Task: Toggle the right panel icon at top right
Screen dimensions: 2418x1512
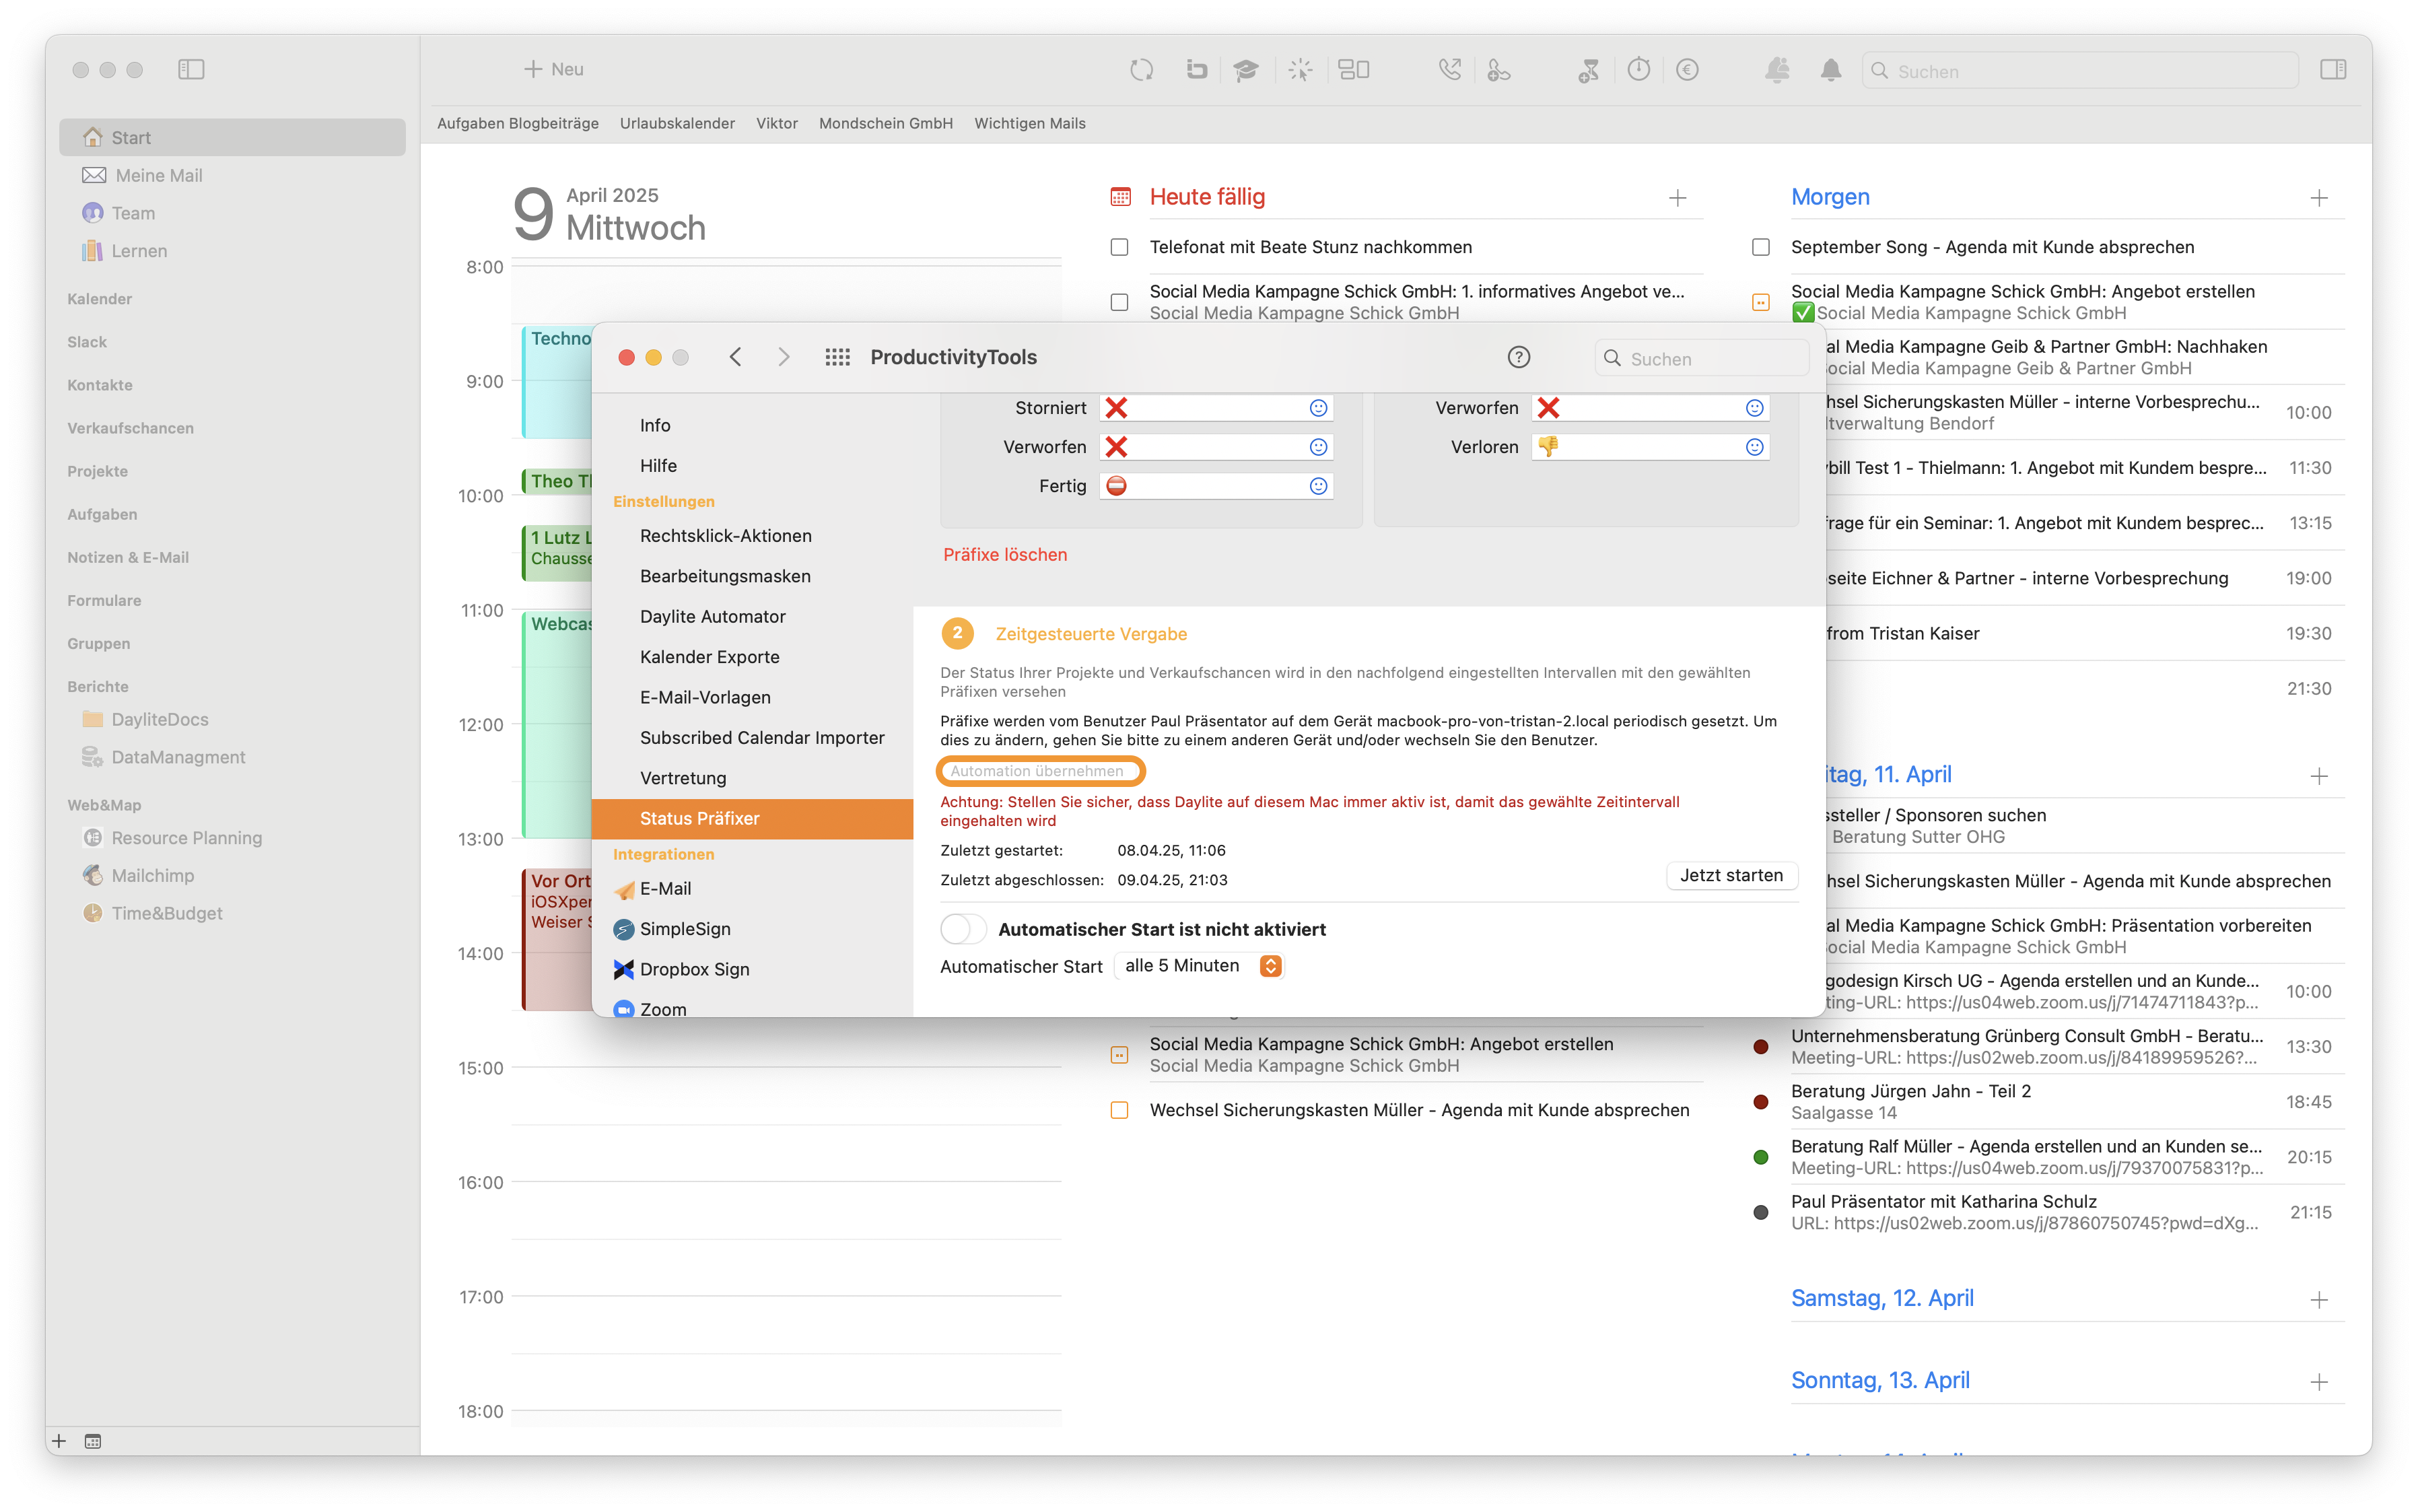Action: click(2333, 70)
